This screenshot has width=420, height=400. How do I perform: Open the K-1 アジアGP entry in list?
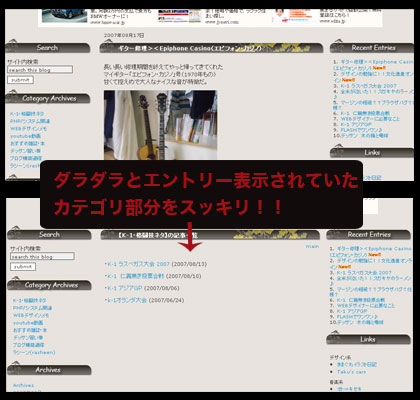pyautogui.click(x=125, y=288)
